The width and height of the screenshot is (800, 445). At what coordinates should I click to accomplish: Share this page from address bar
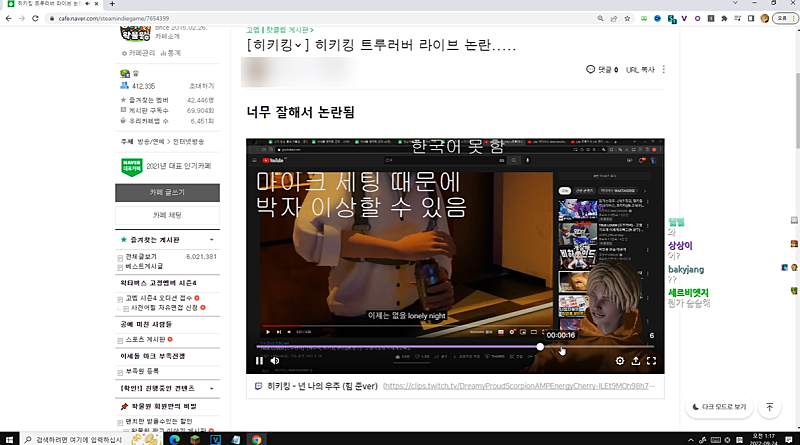click(614, 18)
